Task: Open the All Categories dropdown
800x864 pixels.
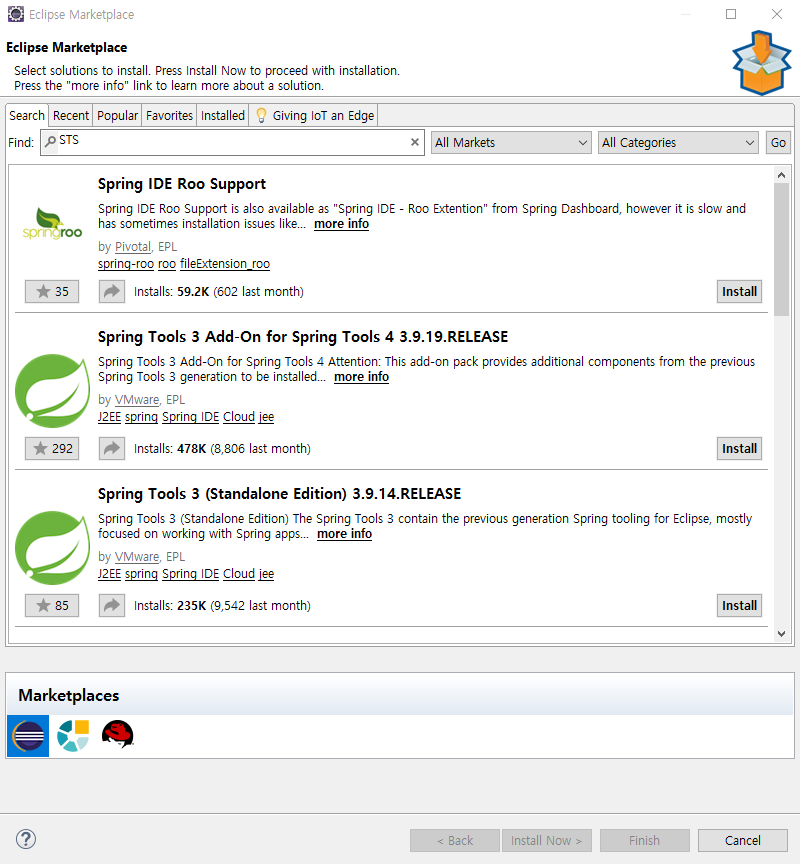Action: coord(678,143)
